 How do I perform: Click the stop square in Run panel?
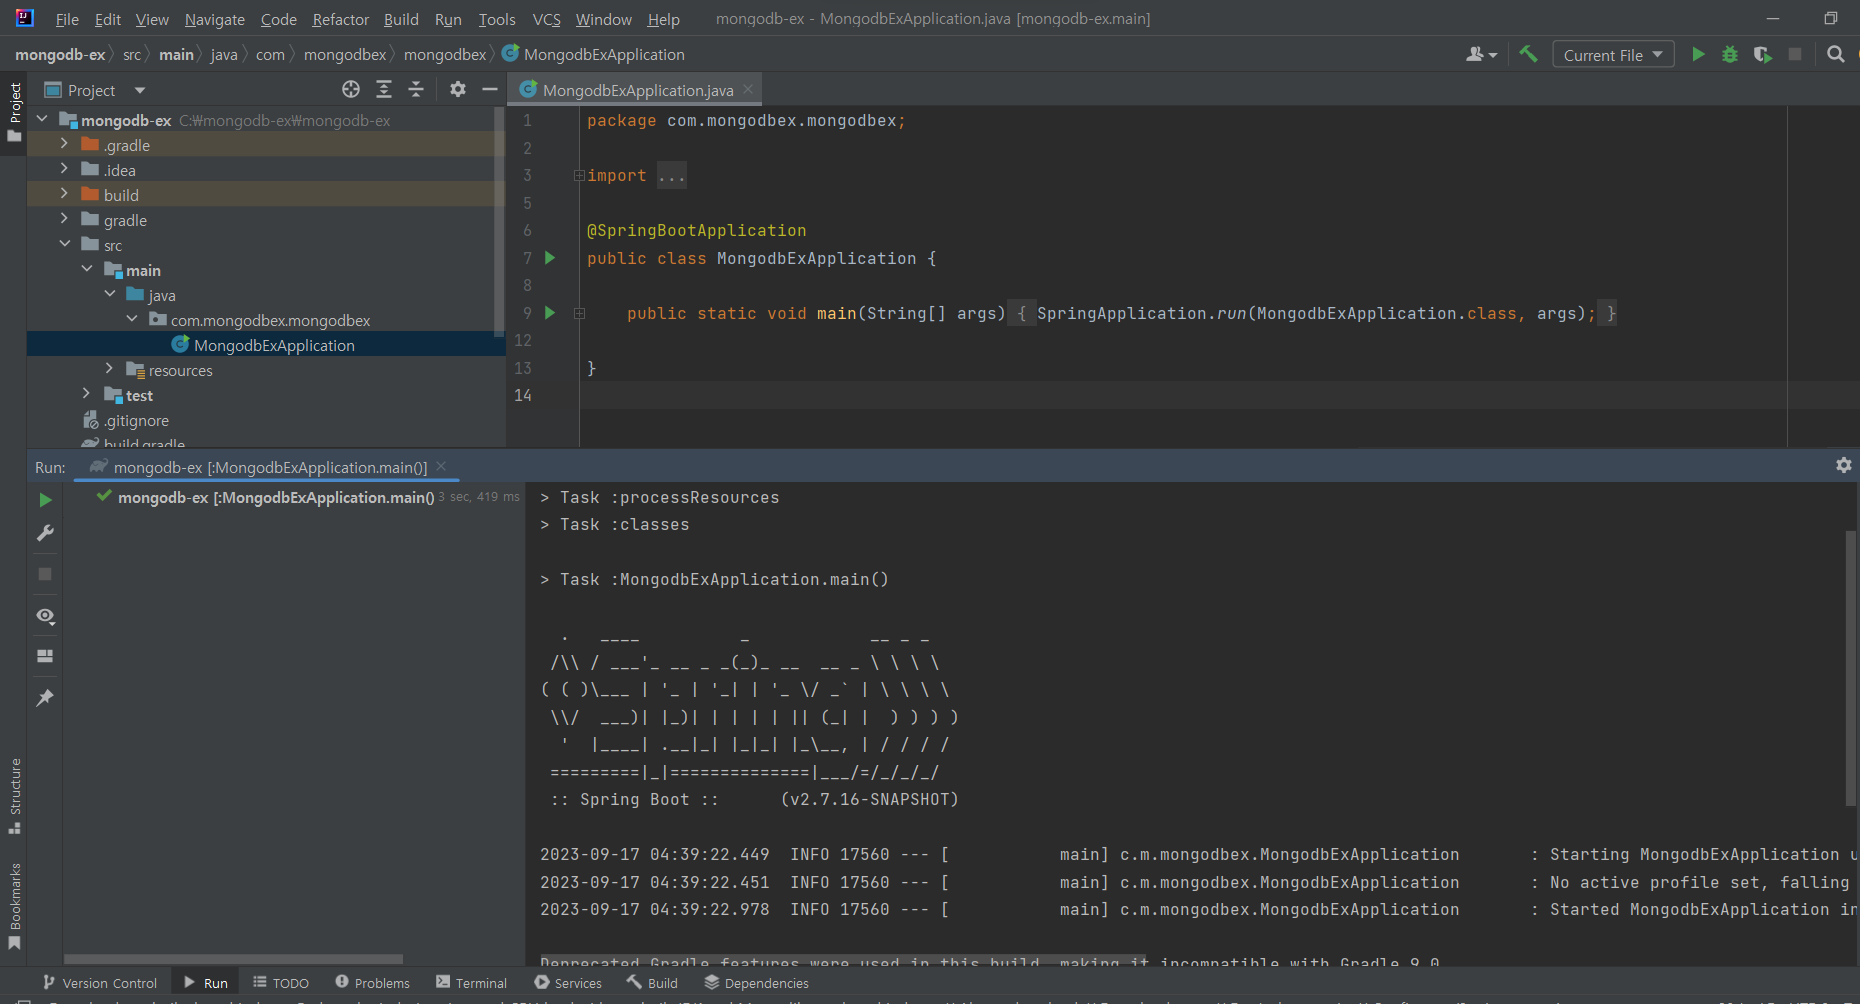45,574
